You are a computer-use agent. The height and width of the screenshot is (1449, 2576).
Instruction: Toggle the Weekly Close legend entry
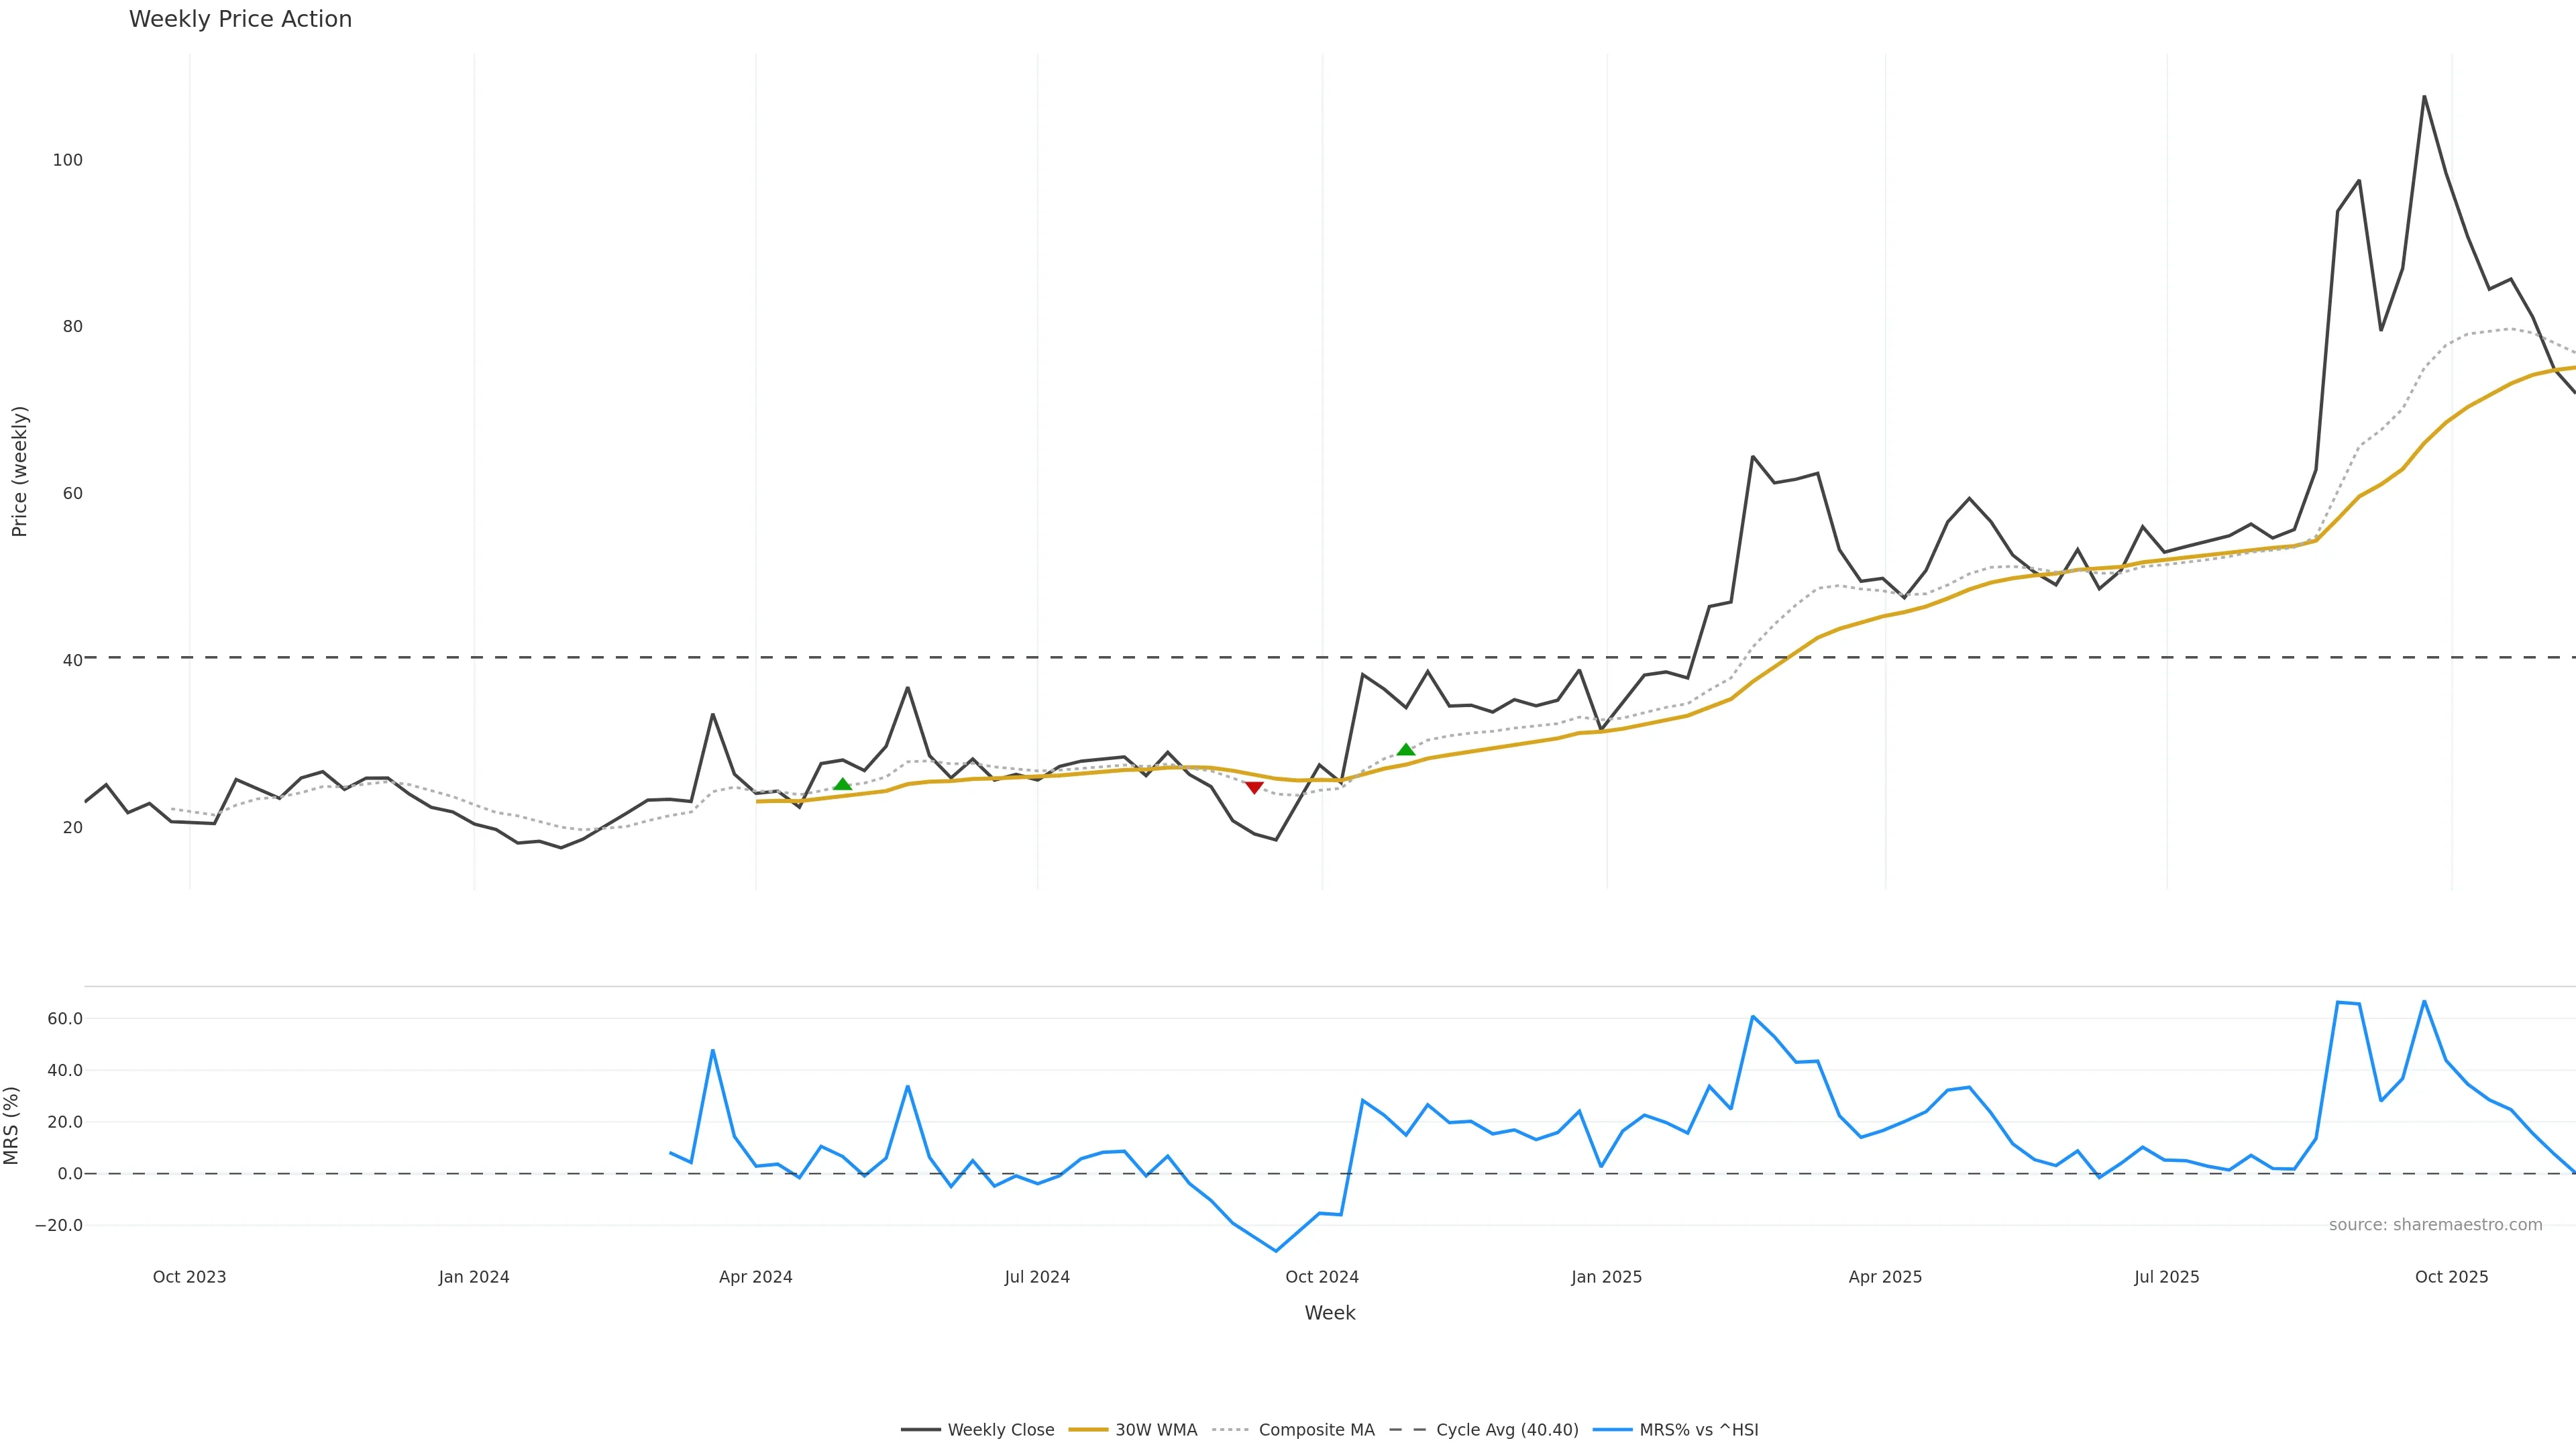tap(1000, 1430)
